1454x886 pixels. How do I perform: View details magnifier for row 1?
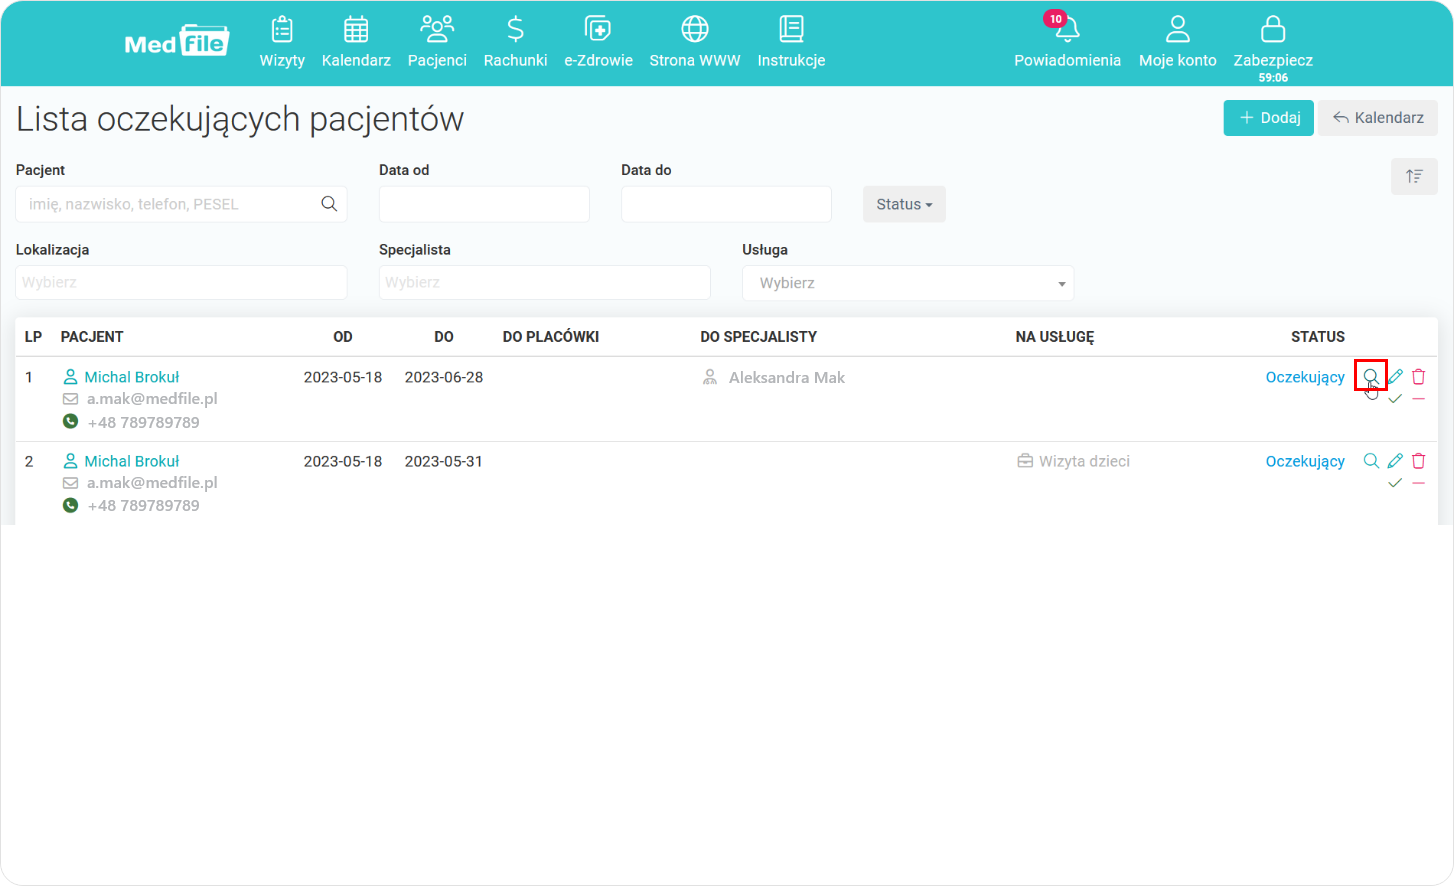coord(1371,376)
